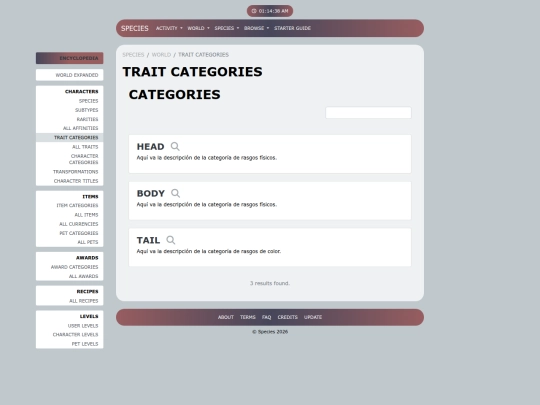Click the '© Species 2026' copyright text

point(270,332)
